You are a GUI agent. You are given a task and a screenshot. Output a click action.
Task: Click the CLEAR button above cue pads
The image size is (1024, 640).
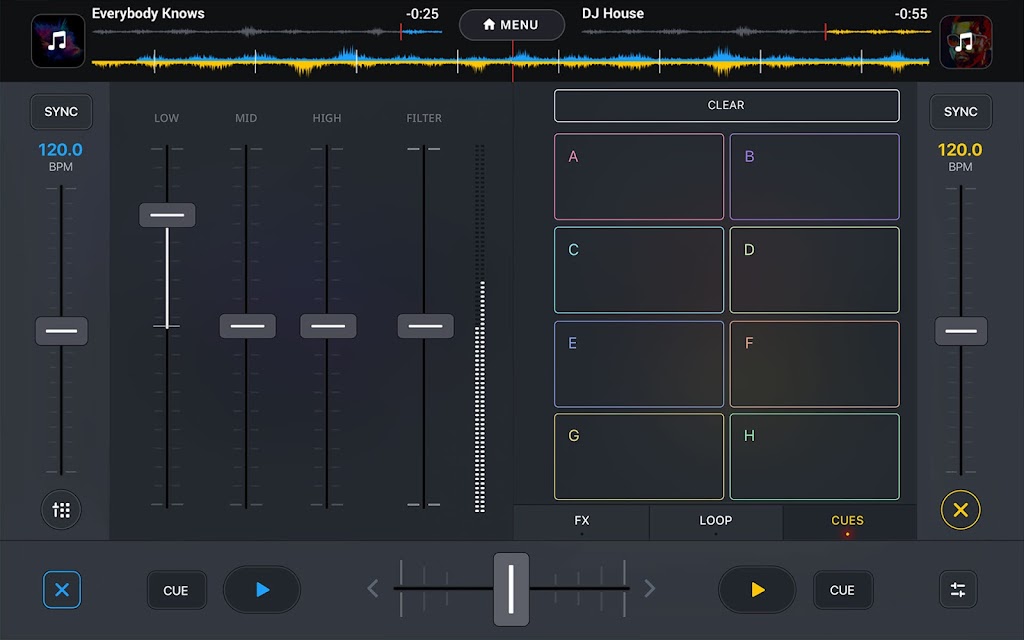point(726,105)
